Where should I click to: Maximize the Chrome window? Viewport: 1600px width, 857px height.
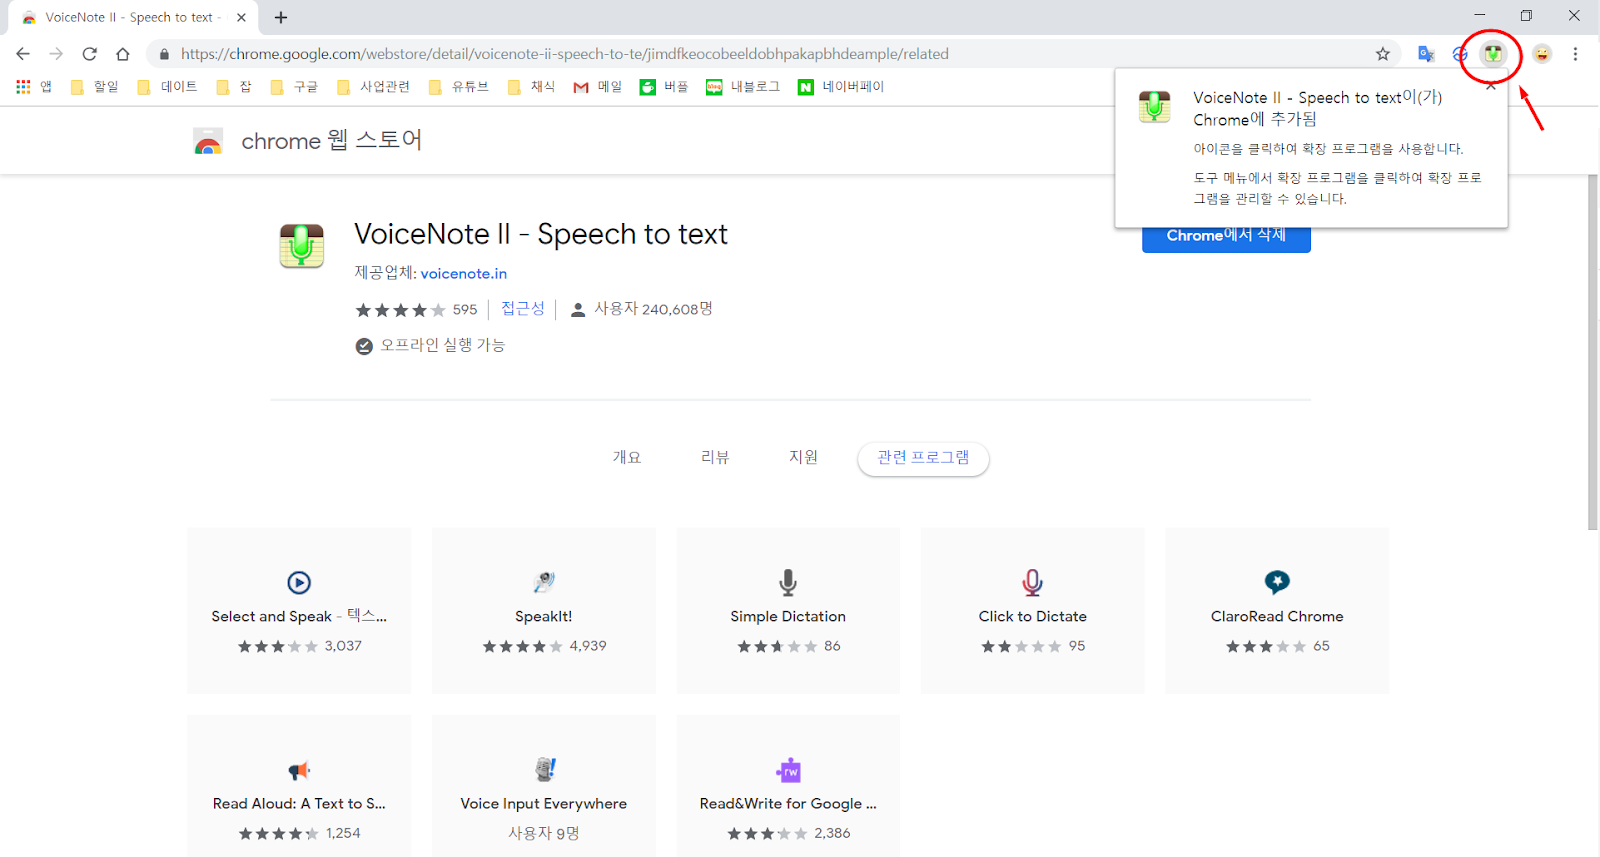(x=1526, y=15)
